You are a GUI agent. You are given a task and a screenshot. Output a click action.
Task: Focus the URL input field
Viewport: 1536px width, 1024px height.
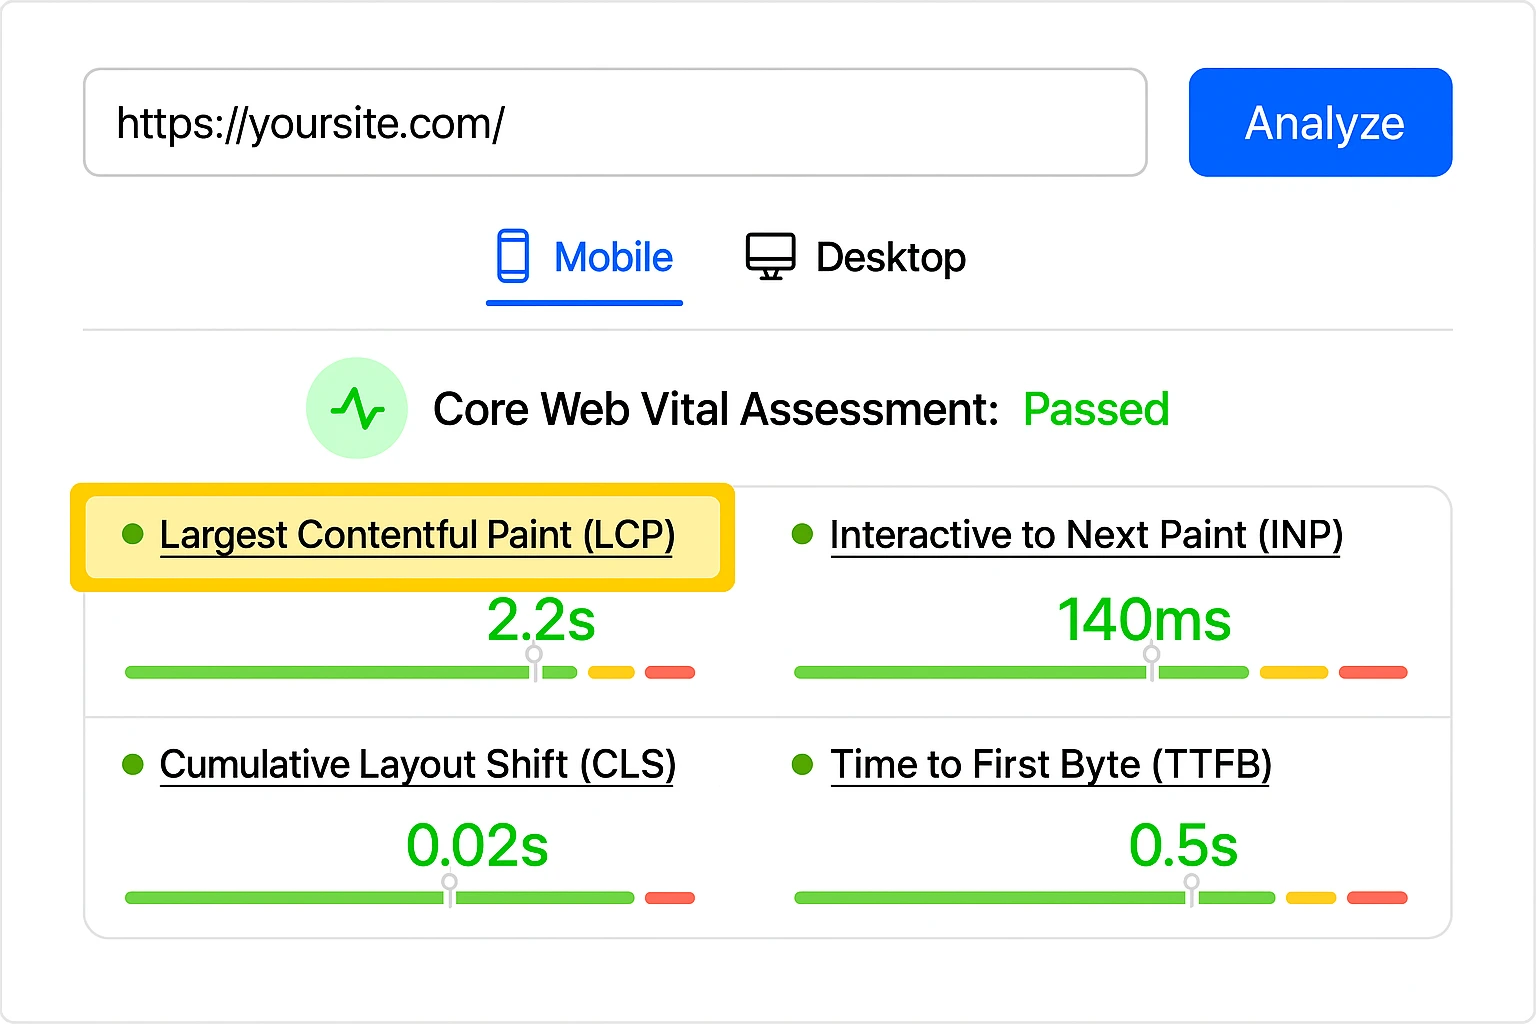point(615,123)
